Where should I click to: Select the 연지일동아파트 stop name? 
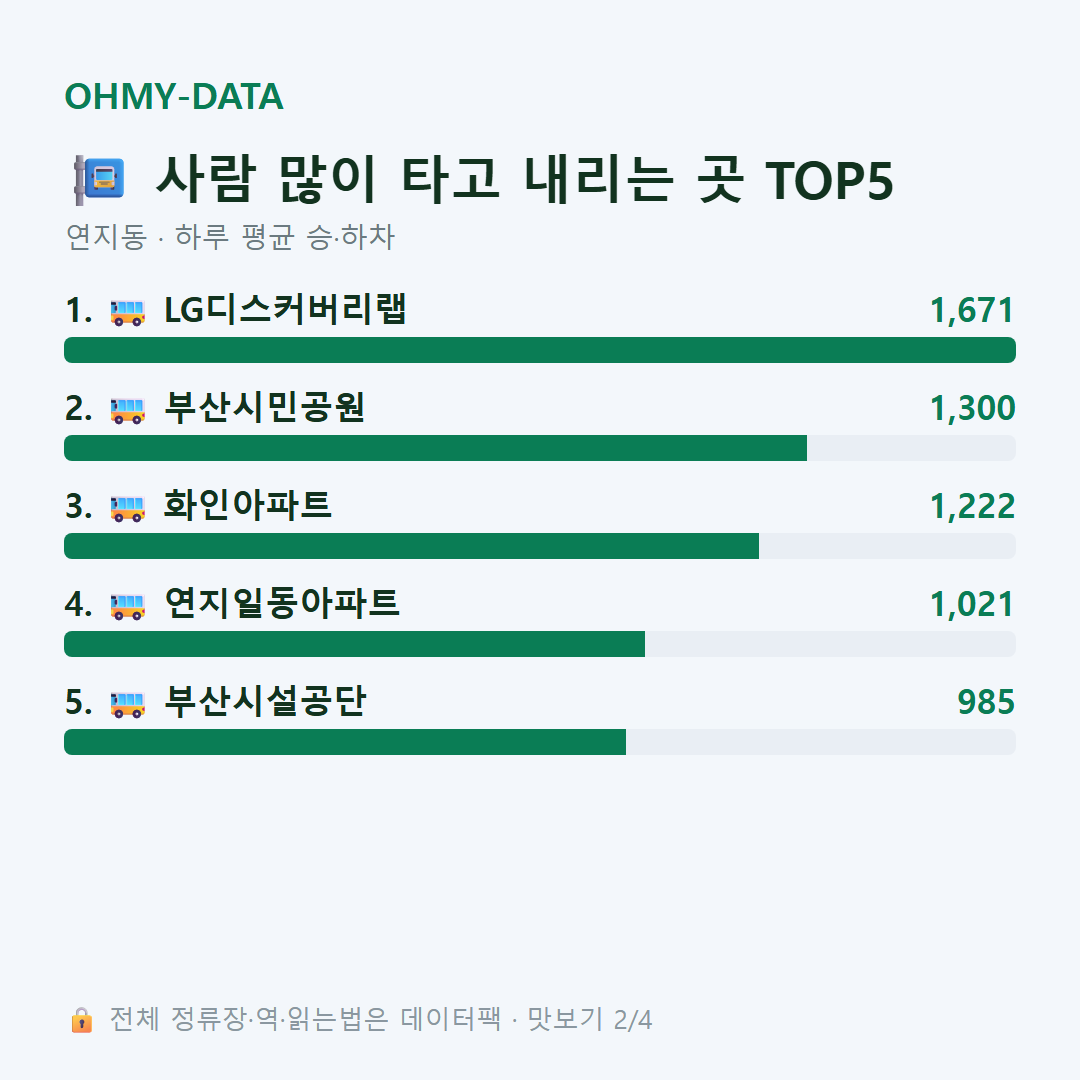(x=282, y=603)
